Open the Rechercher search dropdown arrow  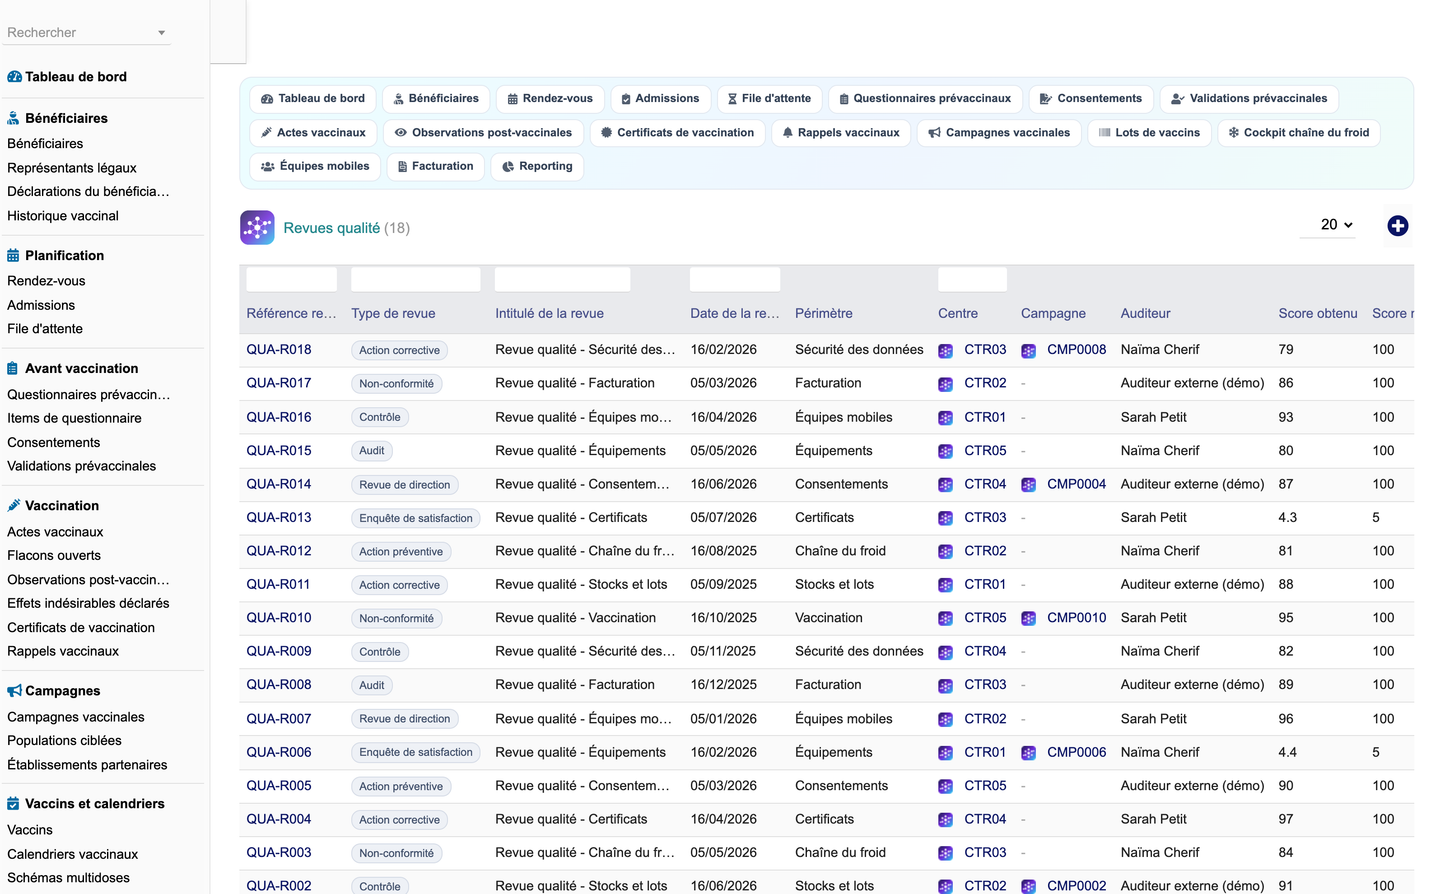click(161, 33)
